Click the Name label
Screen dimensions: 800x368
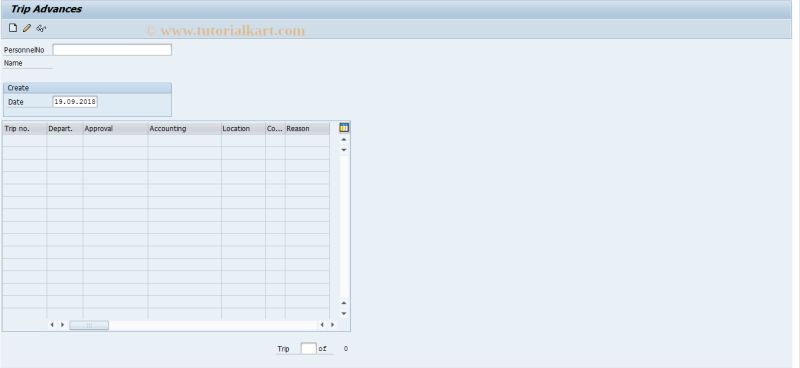[x=13, y=63]
